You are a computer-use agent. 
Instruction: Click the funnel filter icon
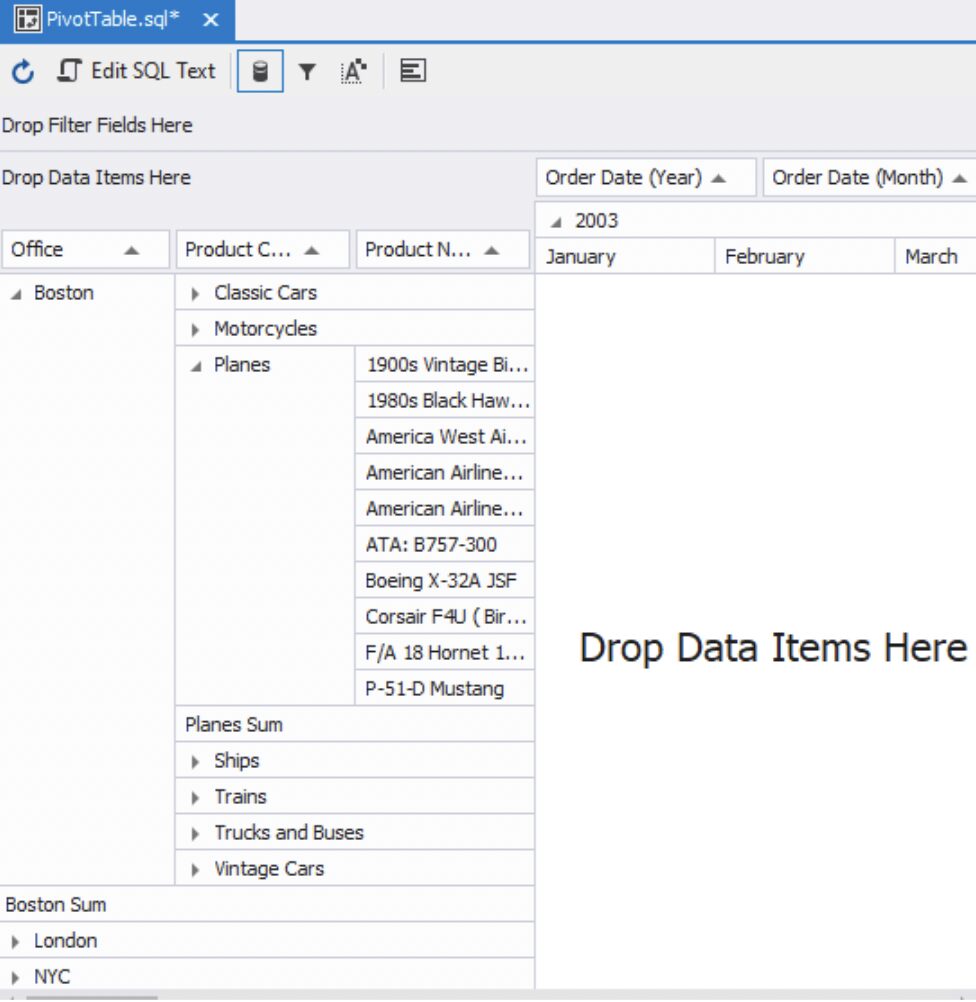click(x=307, y=72)
